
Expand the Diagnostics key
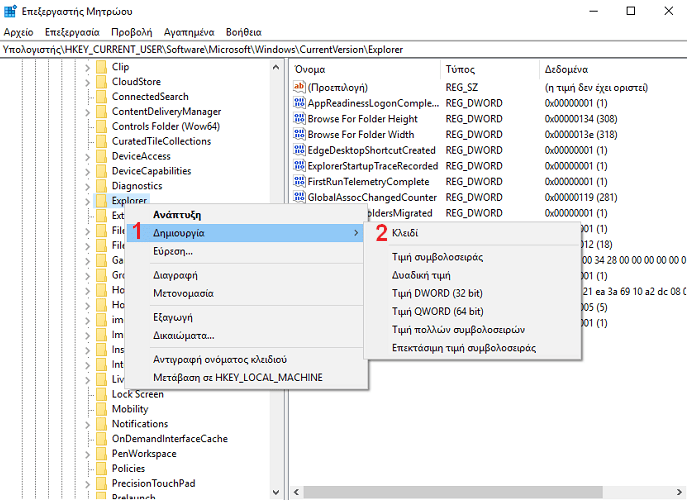(87, 187)
